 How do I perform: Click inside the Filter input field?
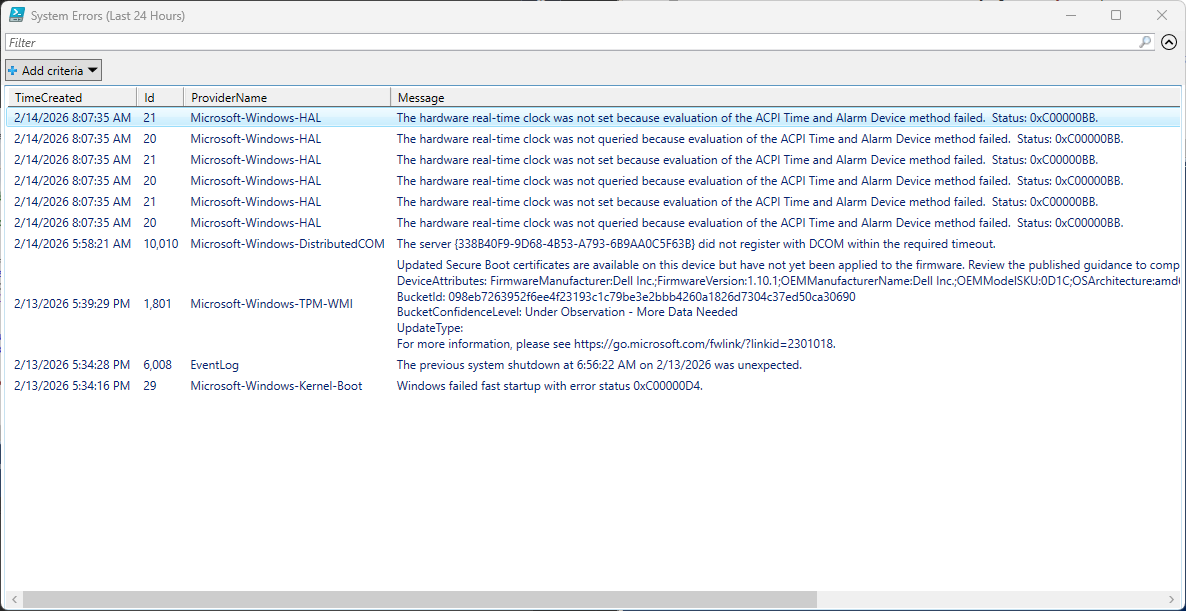400,42
